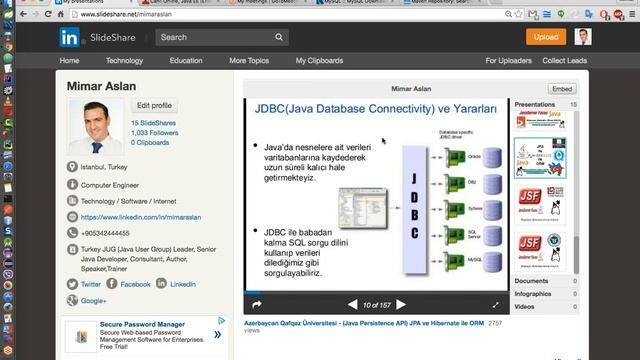Screen dimensions: 640x360
Task: Click the '10 of 157' slide counter
Action: [x=377, y=305]
